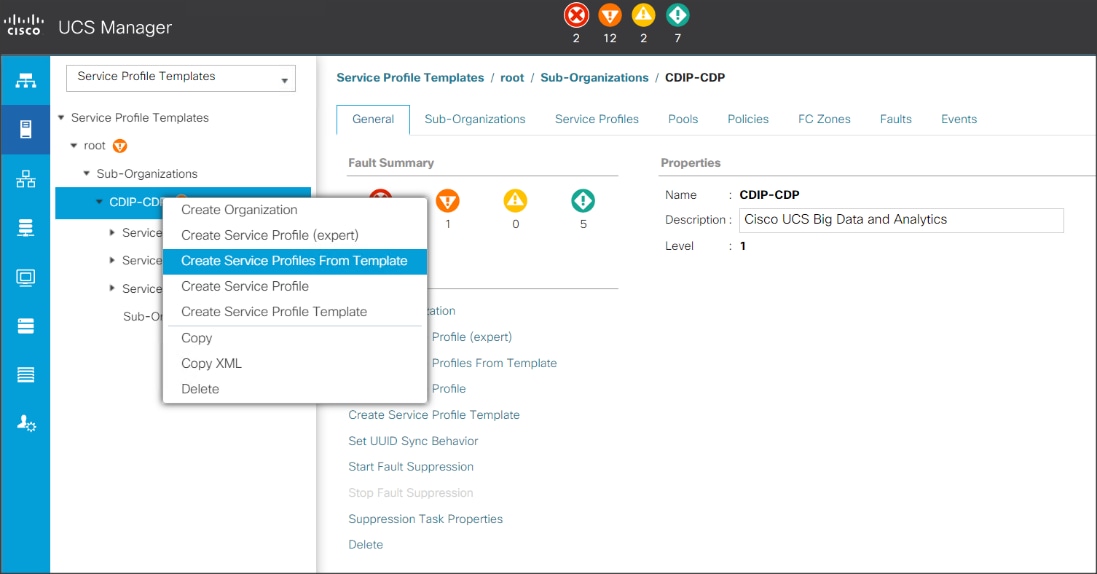The width and height of the screenshot is (1097, 574).
Task: Open the LAN navigation icon in sidebar
Action: pyautogui.click(x=25, y=179)
